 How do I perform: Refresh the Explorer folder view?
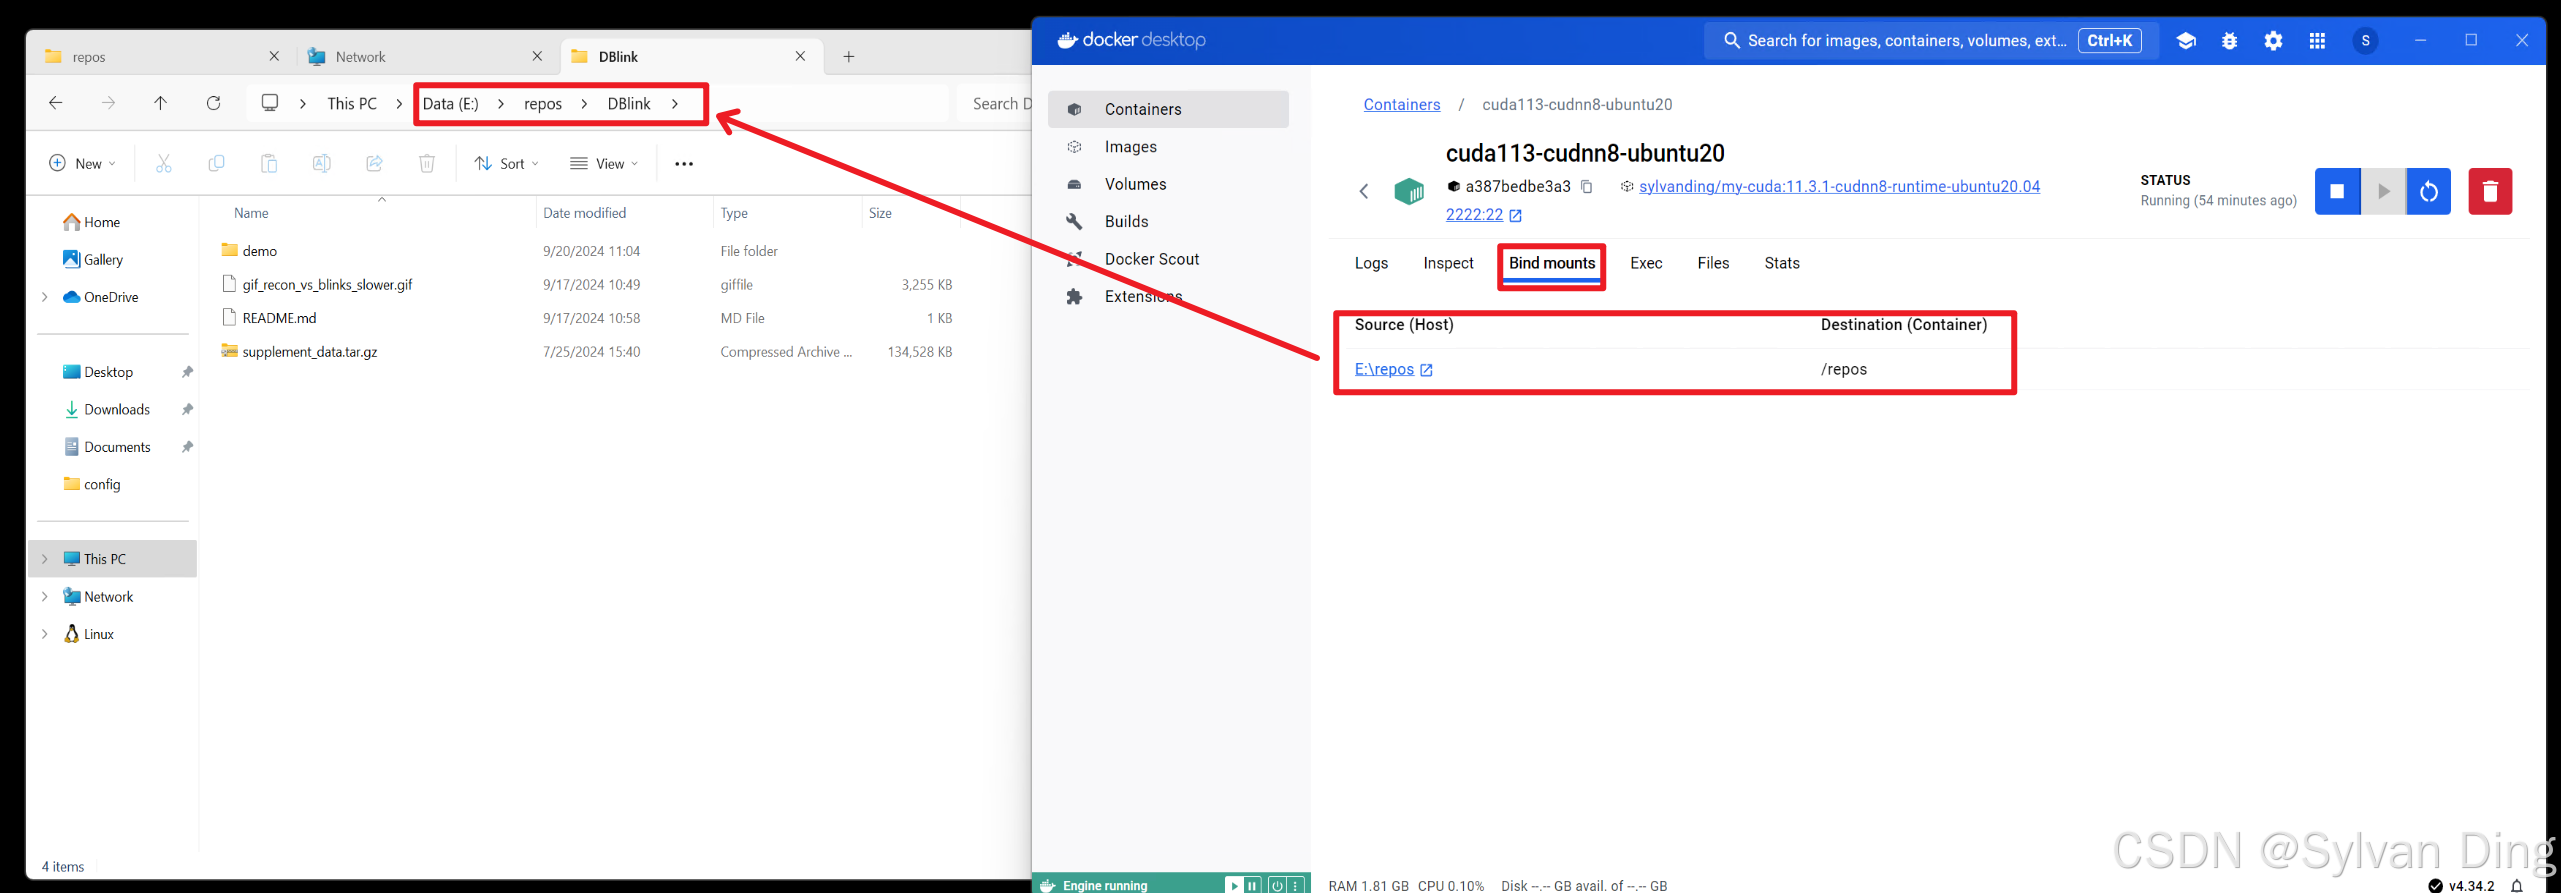(213, 103)
